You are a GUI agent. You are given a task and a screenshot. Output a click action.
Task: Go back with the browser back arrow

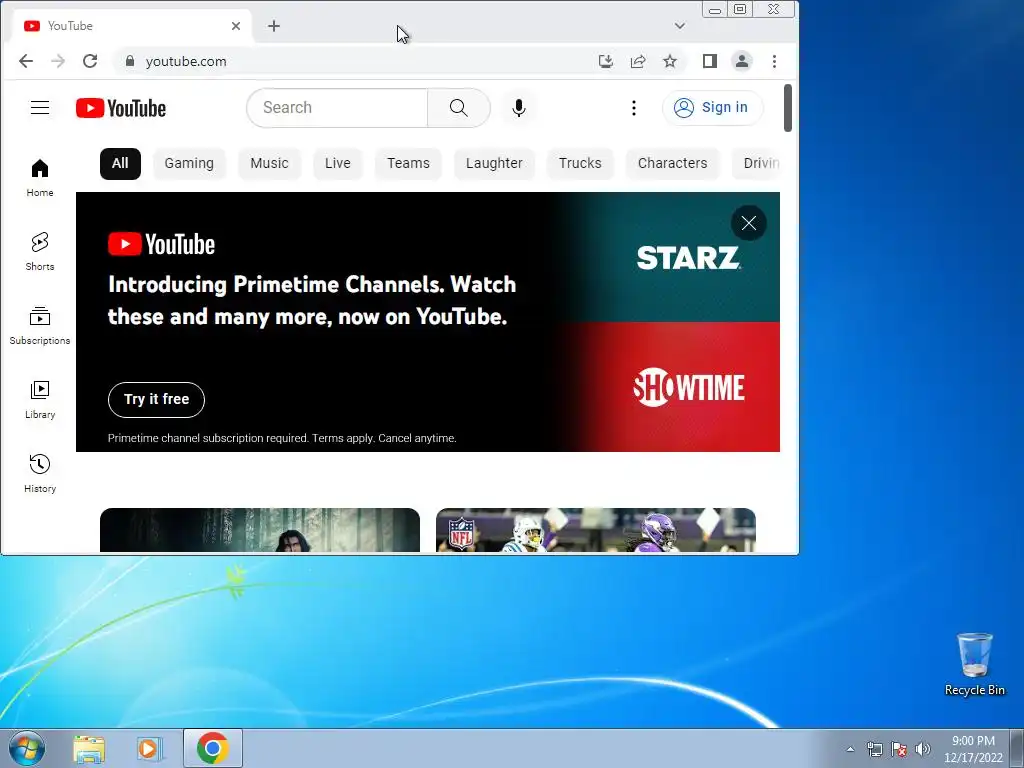[25, 61]
